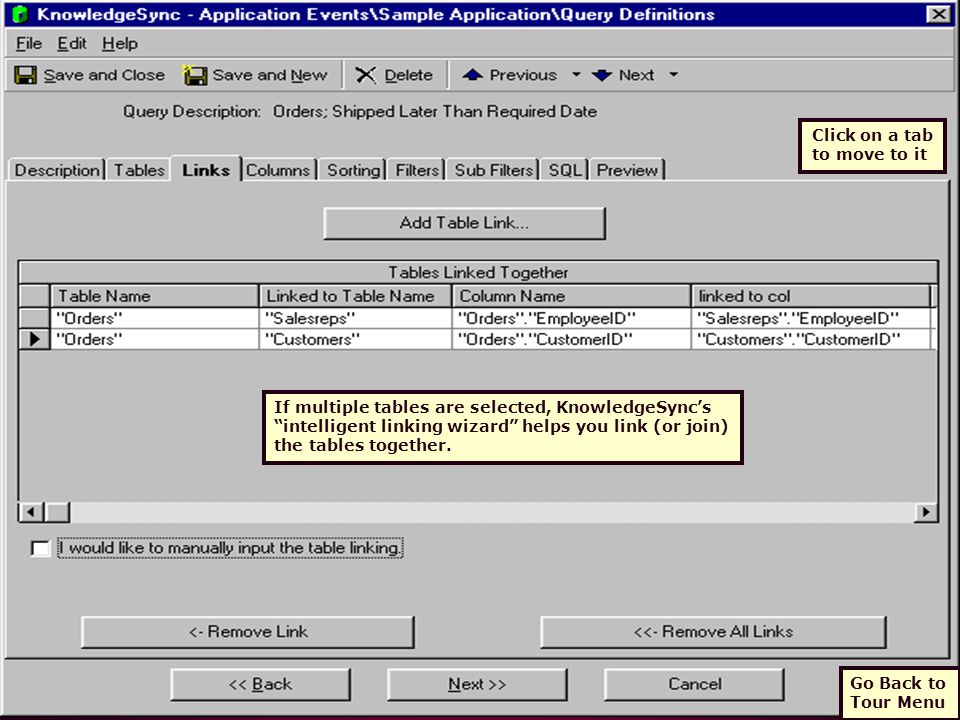Click the linked to col header
This screenshot has height=720, width=960.
[x=811, y=296]
